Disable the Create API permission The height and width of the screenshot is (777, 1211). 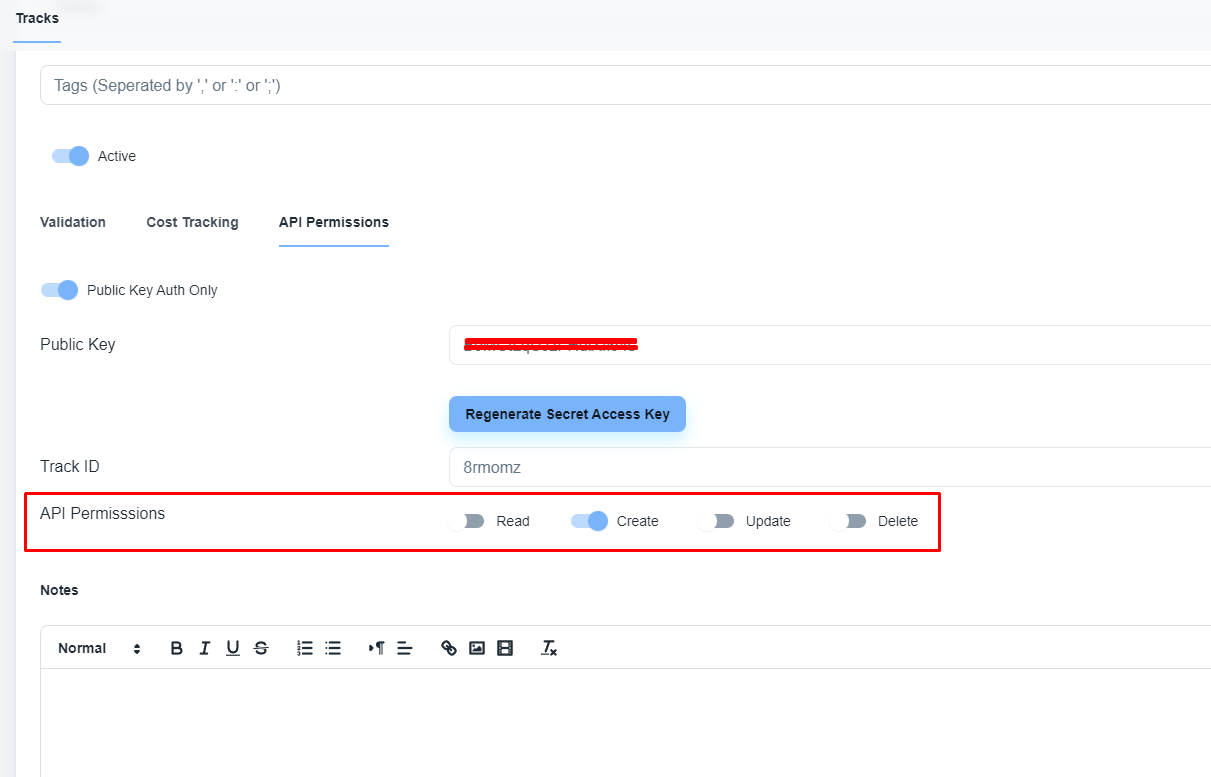[589, 521]
